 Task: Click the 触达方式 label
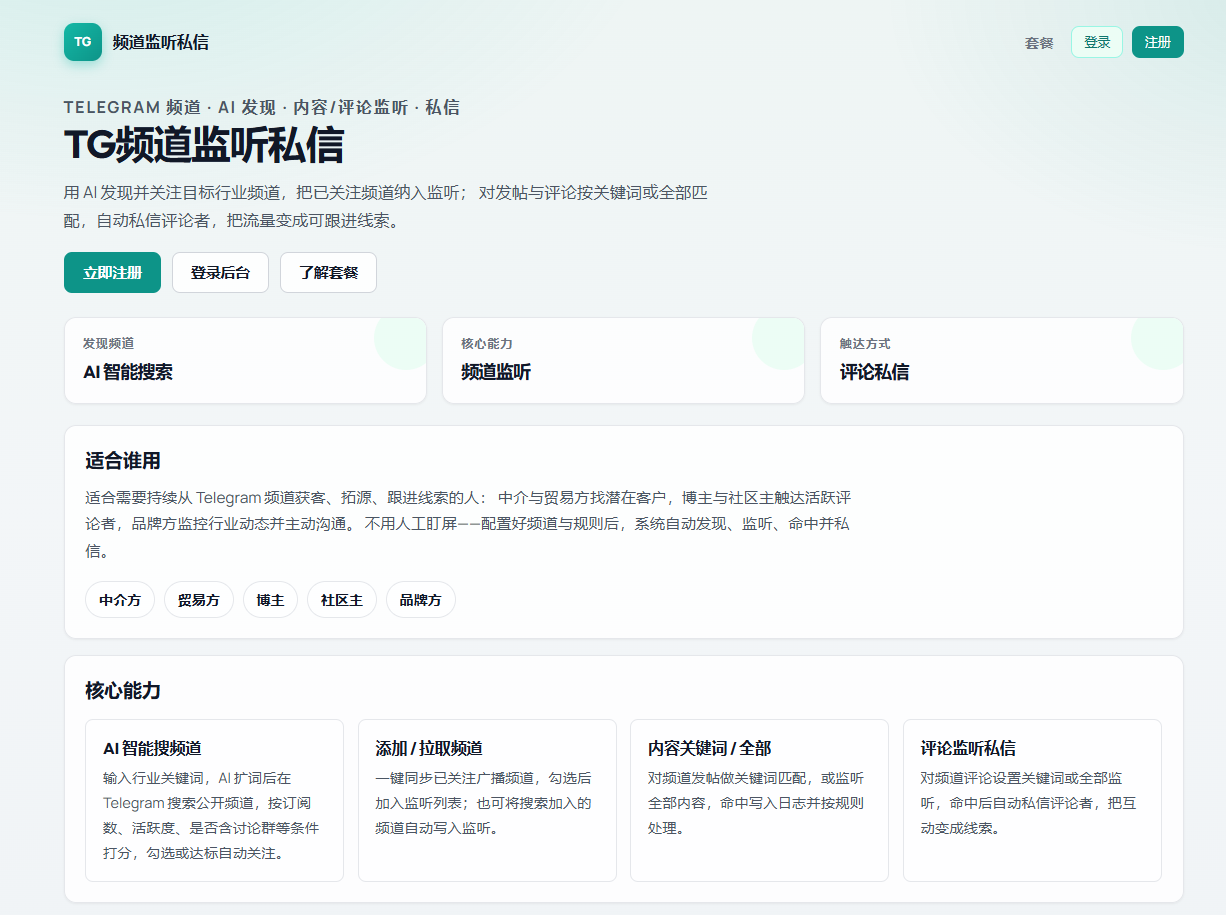coord(865,343)
